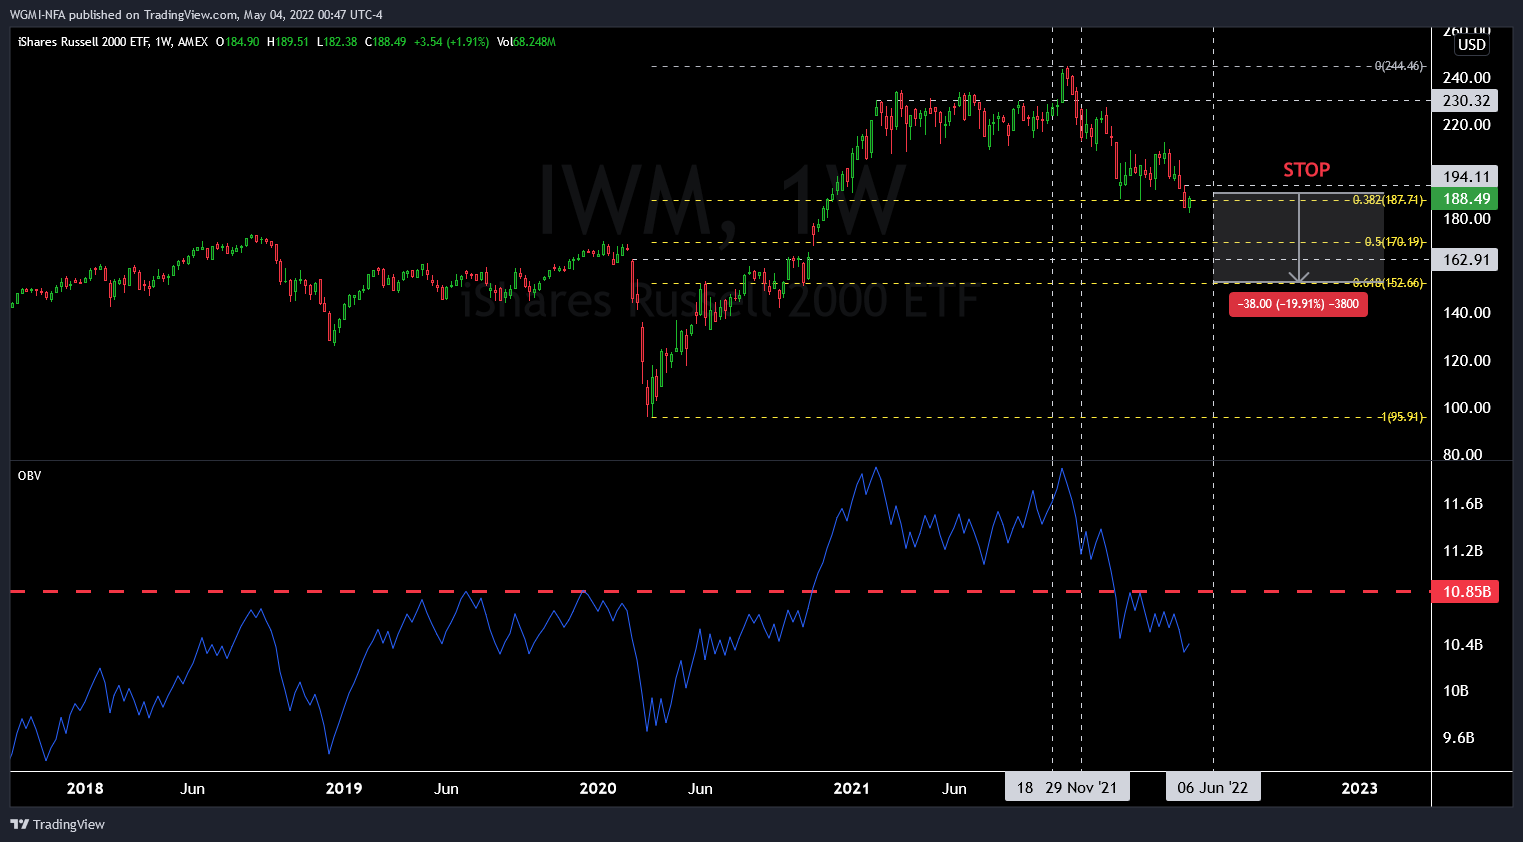This screenshot has height=842, width=1523.
Task: Select the 2020 label on time axis
Action: [598, 788]
